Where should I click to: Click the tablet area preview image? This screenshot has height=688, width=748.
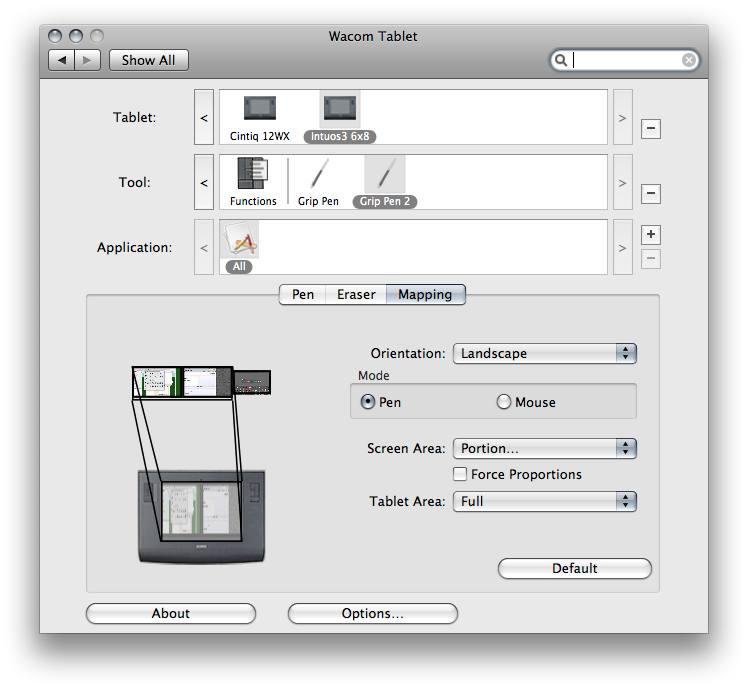[201, 517]
